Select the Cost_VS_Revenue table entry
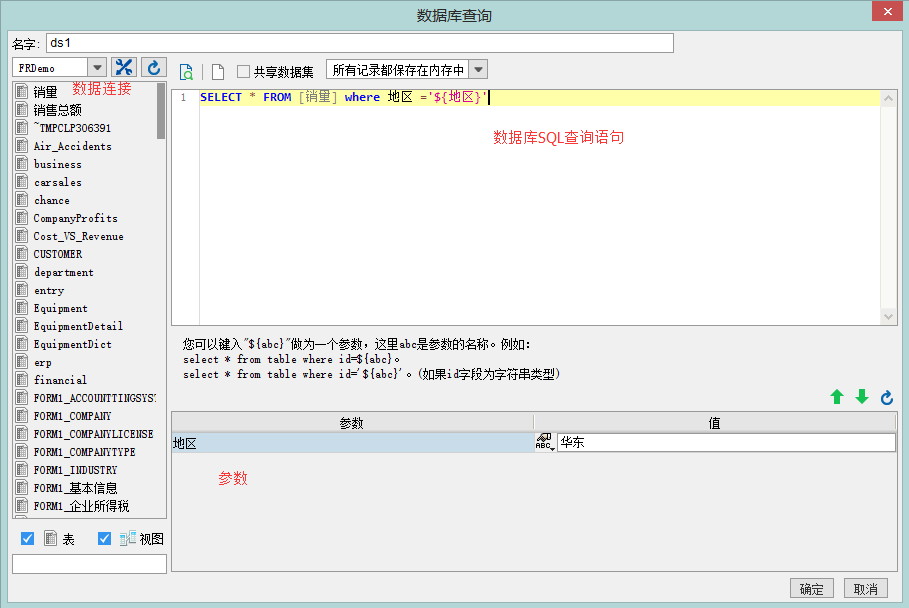Viewport: 909px width, 608px height. [x=78, y=236]
